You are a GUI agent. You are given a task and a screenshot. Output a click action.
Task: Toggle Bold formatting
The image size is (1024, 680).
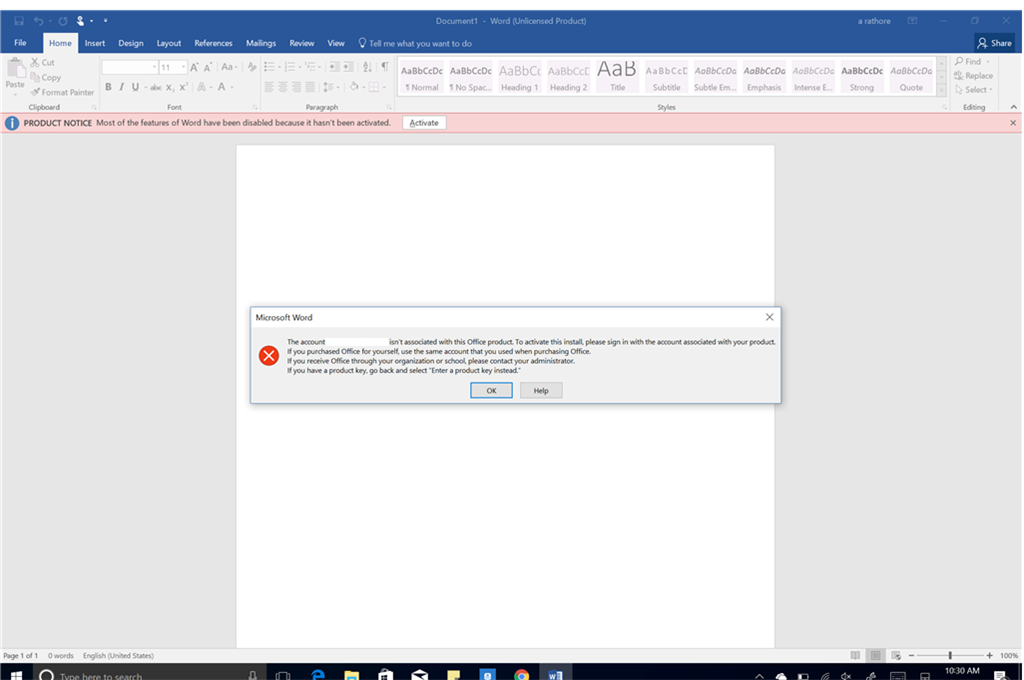click(x=108, y=87)
